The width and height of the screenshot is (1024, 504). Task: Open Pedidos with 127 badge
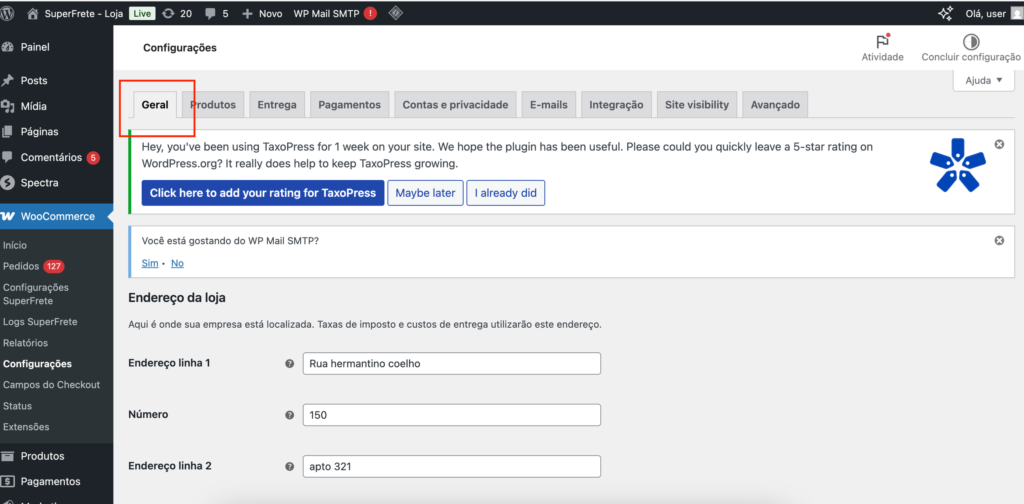[x=33, y=266]
